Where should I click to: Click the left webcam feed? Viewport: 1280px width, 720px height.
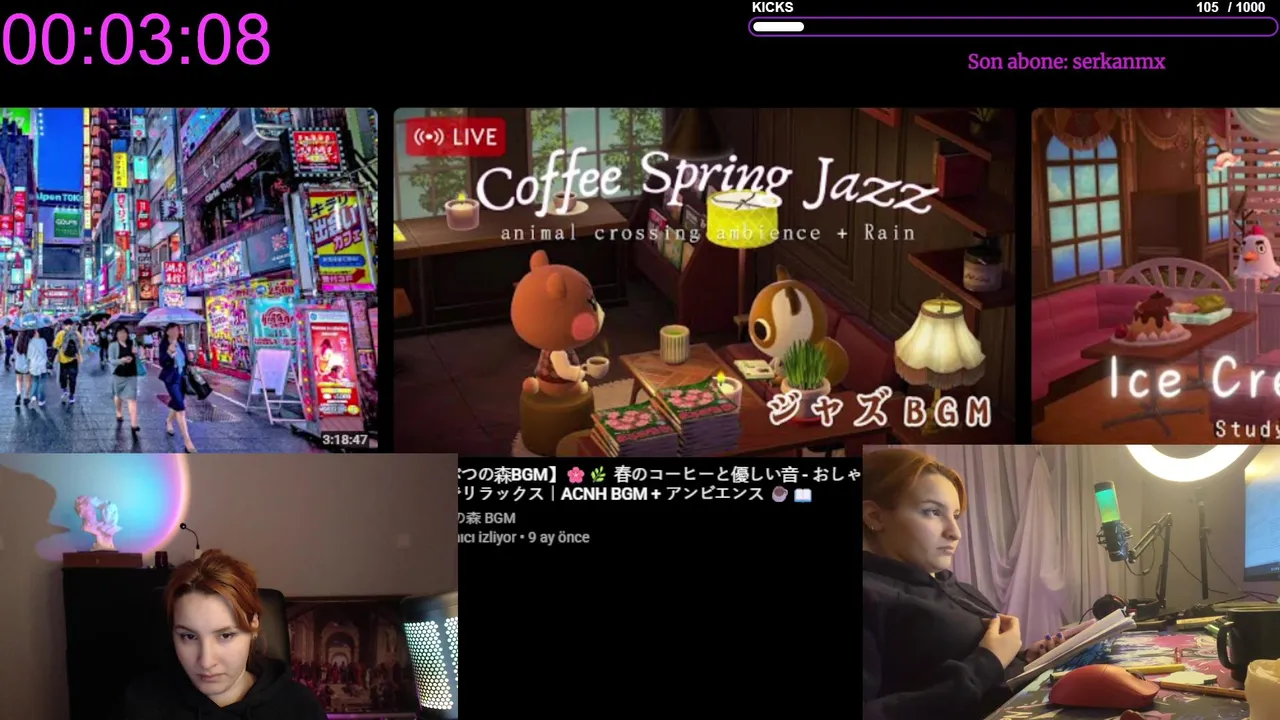point(229,587)
